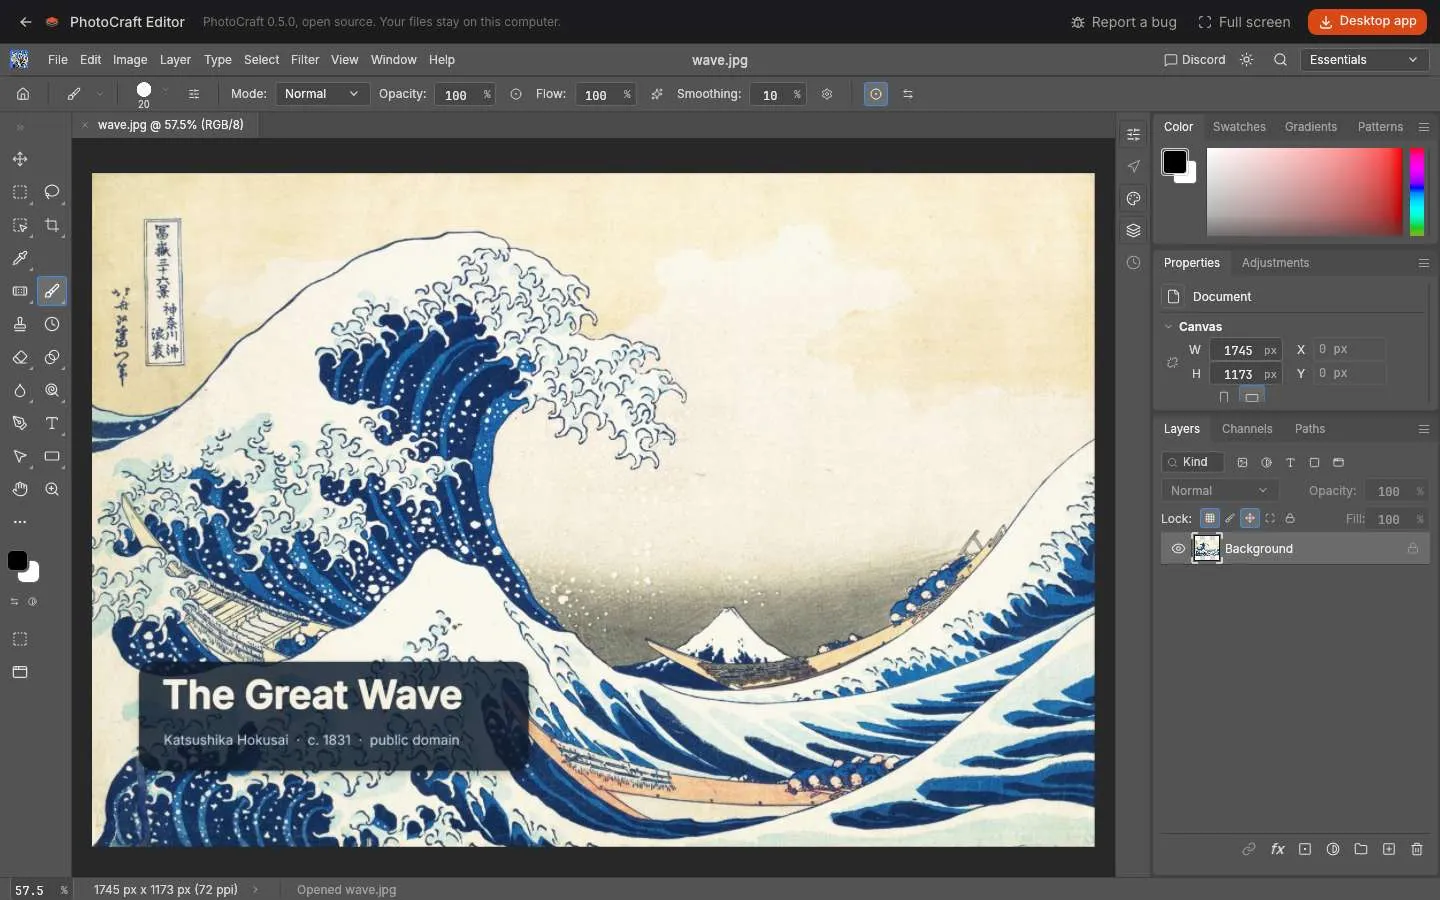Select the Eraser tool
1440x900 pixels.
tap(20, 357)
